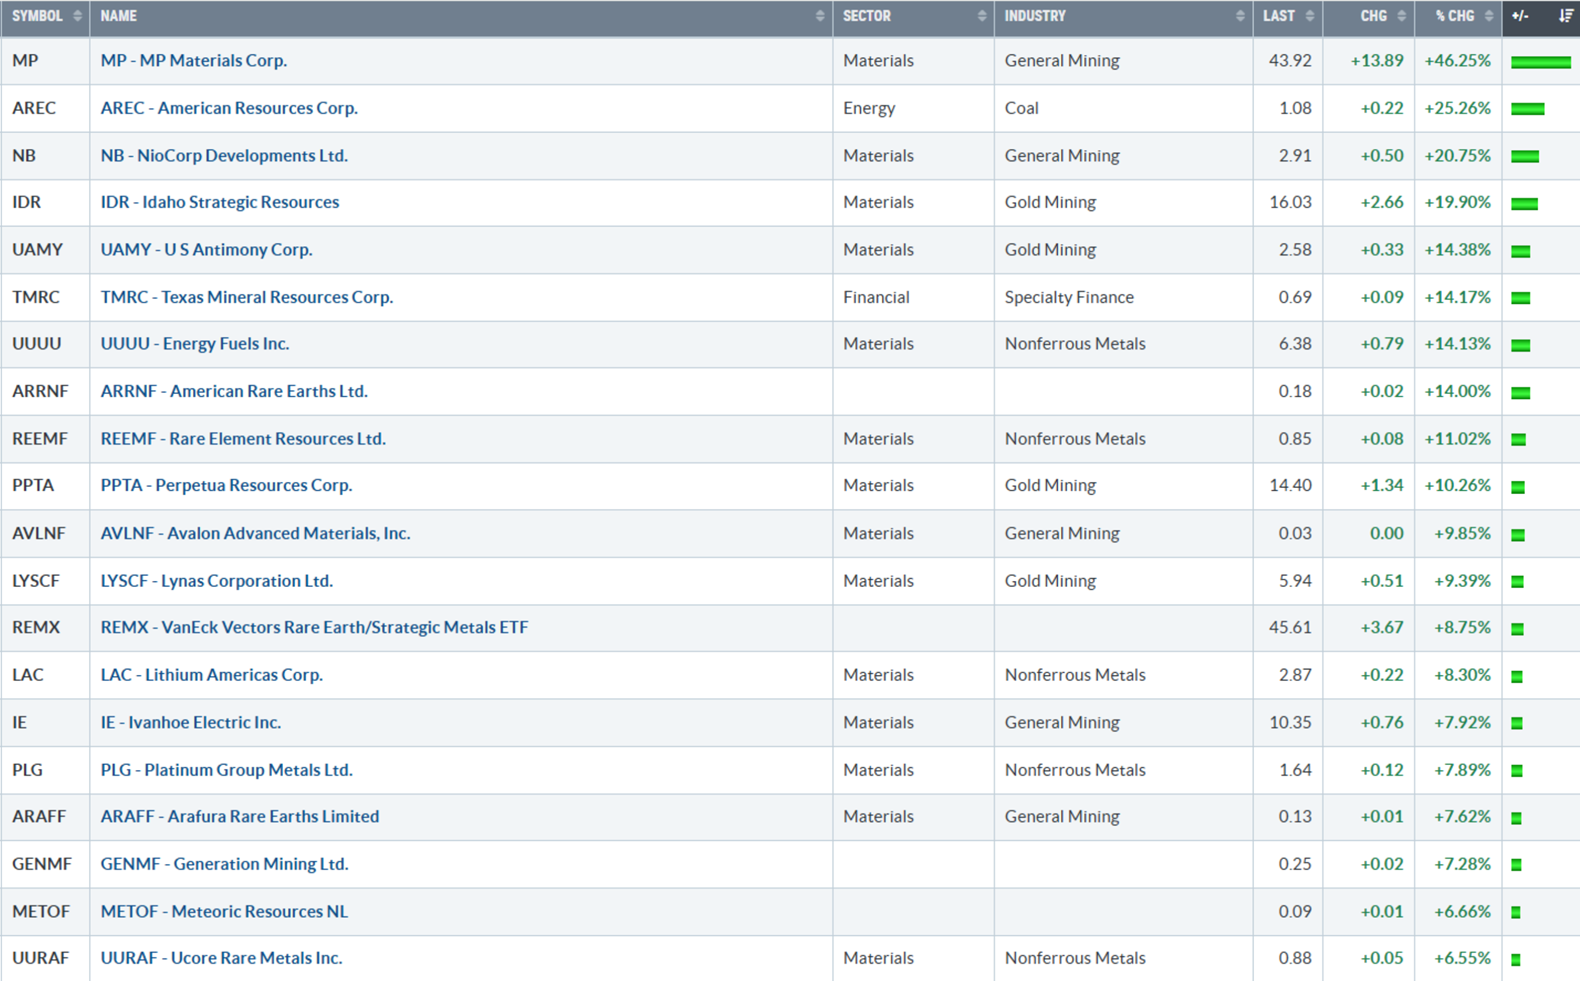The width and height of the screenshot is (1580, 981).
Task: Open Idaho Strategic Resources link
Action: [220, 202]
